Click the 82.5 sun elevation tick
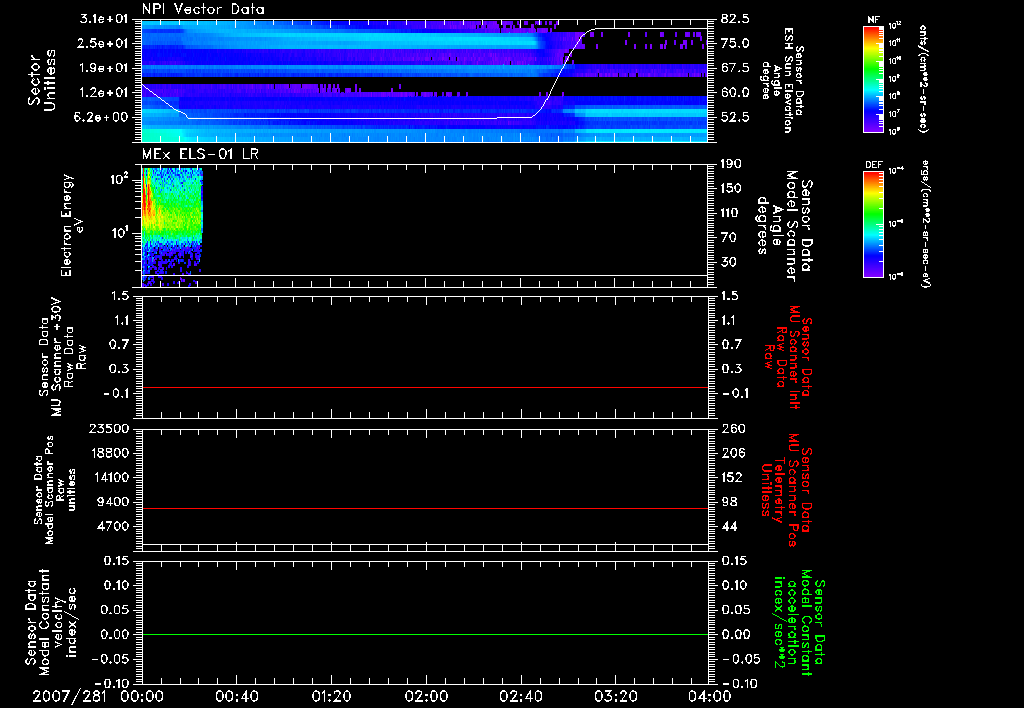Image resolution: width=1024 pixels, height=708 pixels. click(x=735, y=19)
